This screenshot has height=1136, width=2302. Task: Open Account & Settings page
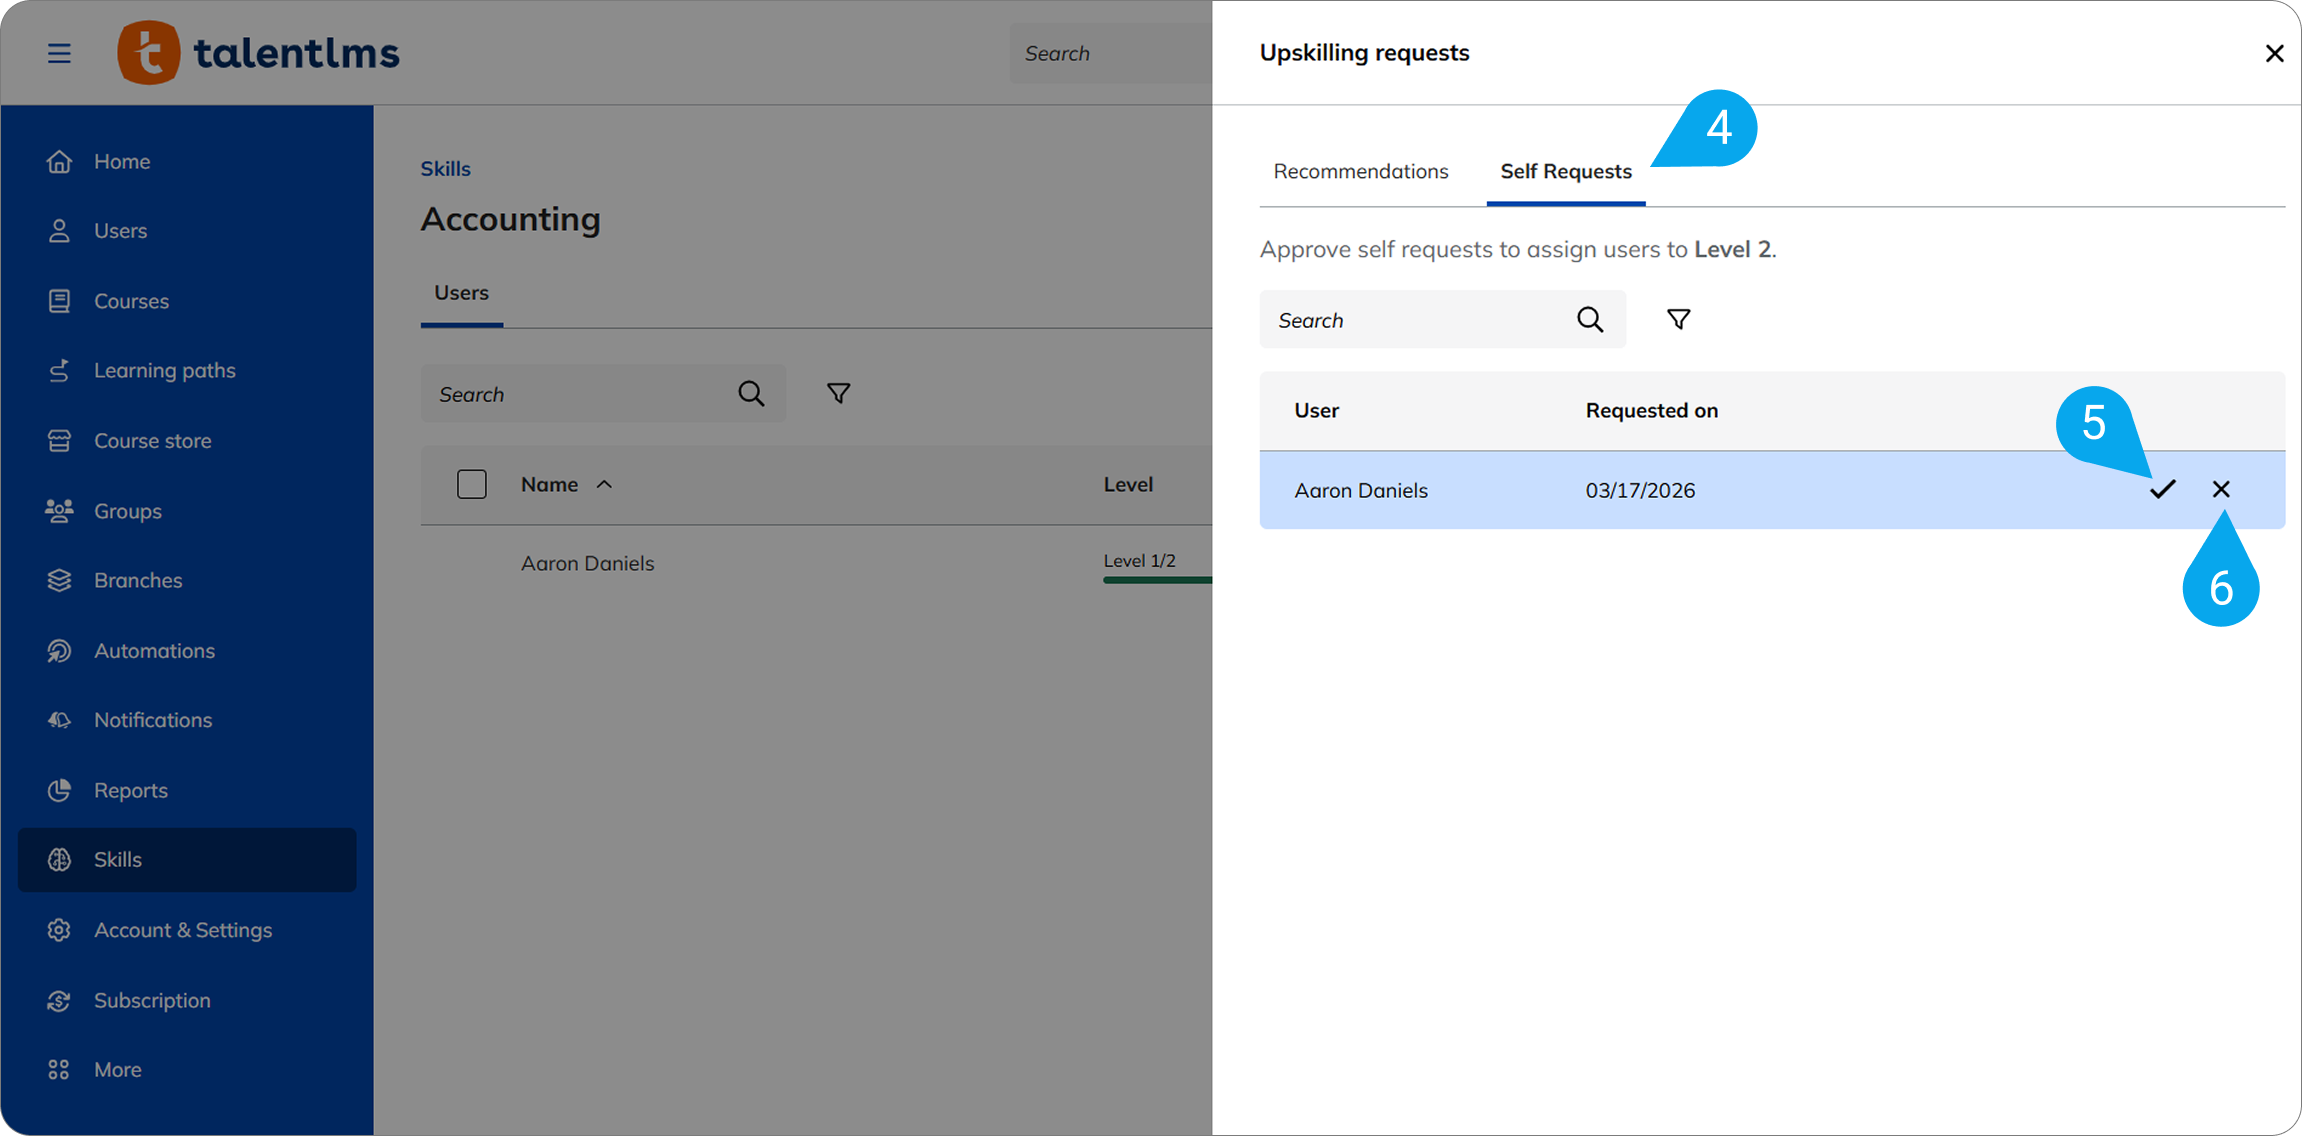(x=182, y=930)
